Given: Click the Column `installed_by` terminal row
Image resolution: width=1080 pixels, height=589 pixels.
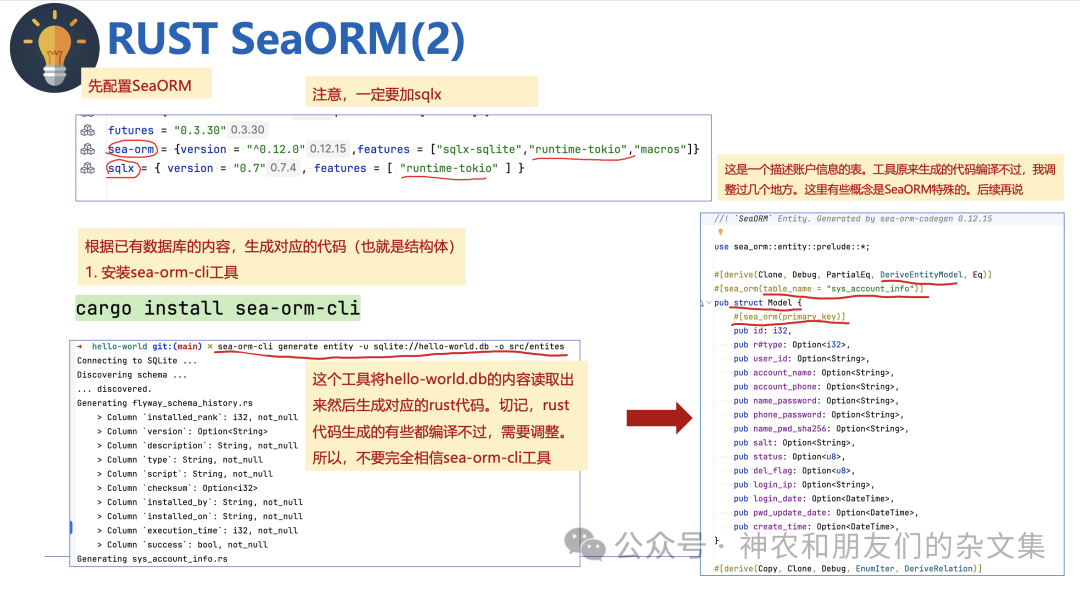Looking at the screenshot, I should tap(200, 502).
